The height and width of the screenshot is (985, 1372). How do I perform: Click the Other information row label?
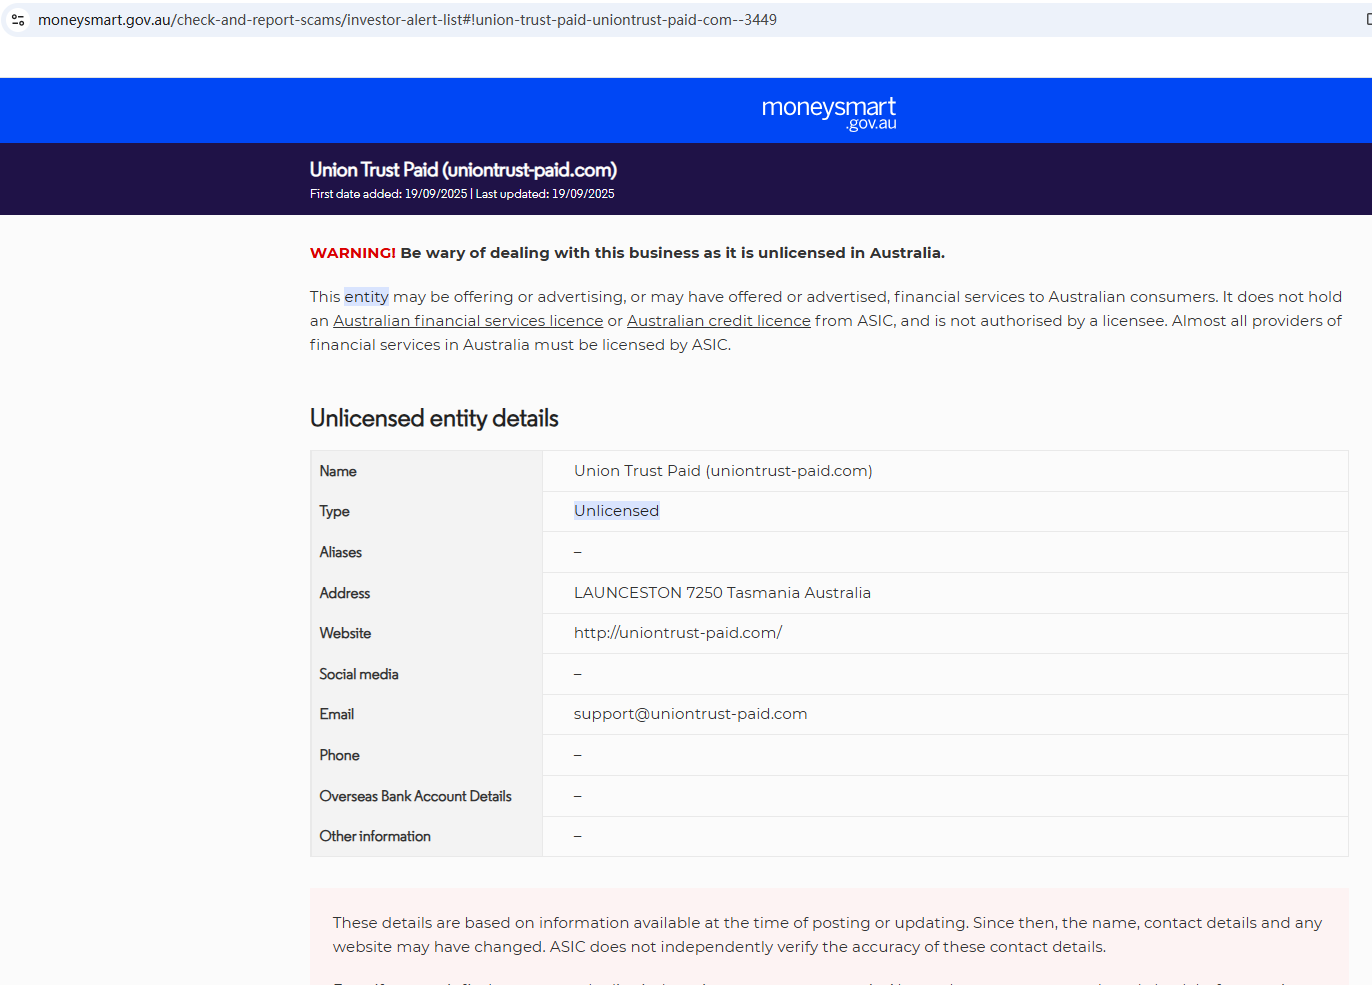click(375, 836)
